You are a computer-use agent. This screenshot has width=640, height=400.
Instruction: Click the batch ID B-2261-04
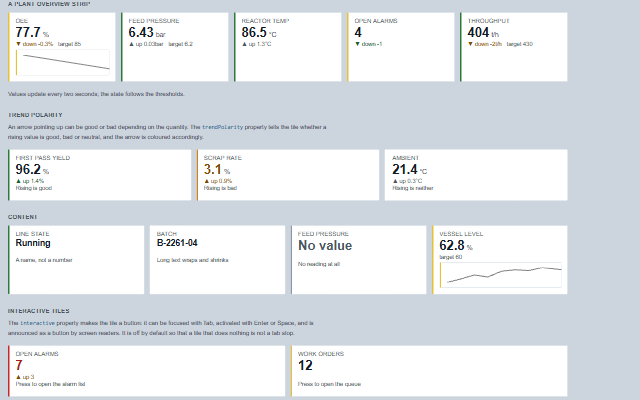(177, 243)
